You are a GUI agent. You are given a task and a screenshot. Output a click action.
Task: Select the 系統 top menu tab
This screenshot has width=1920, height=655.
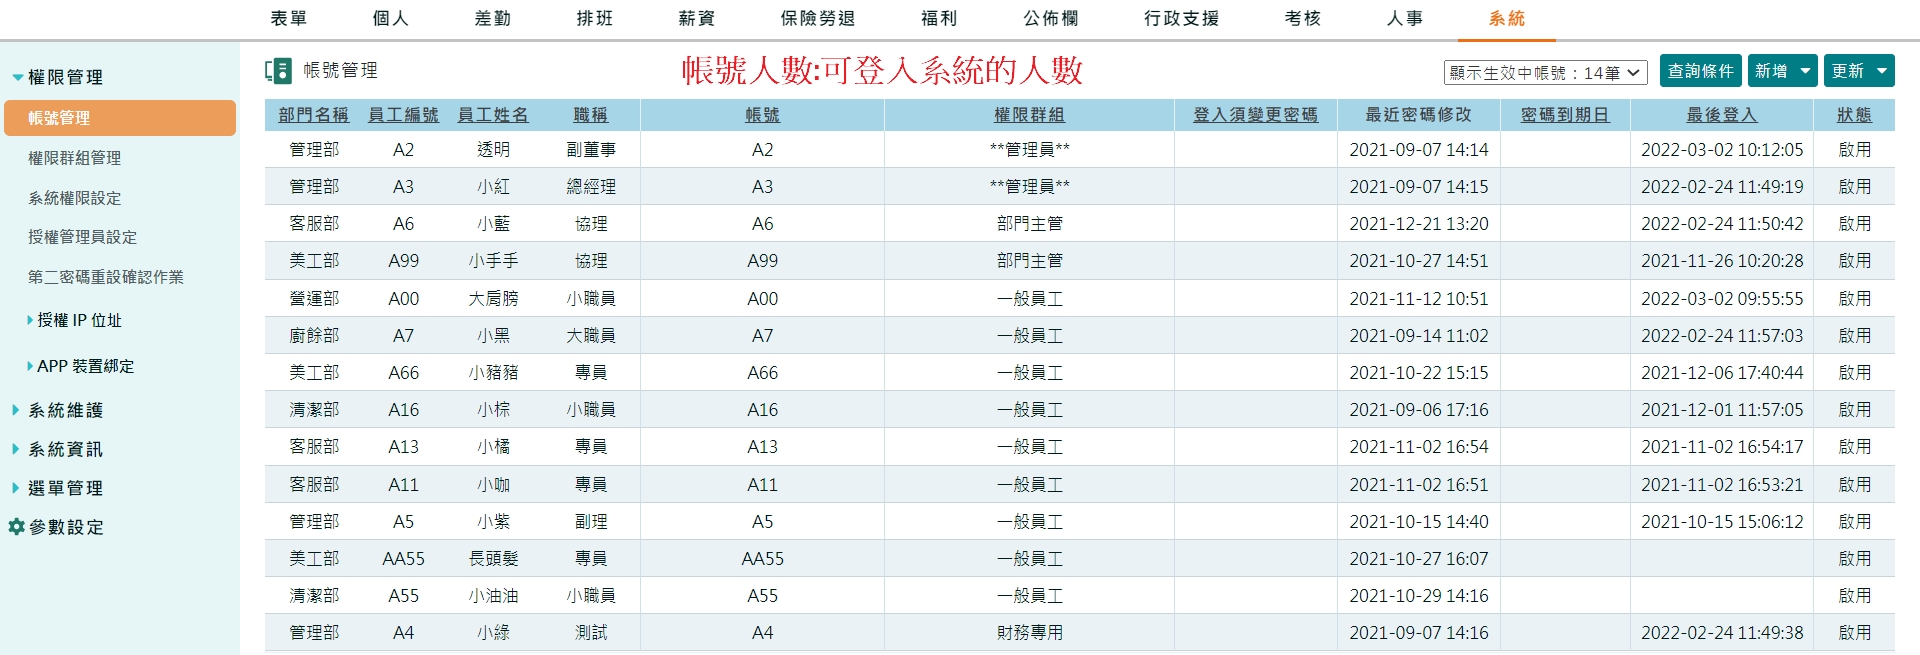point(1507,18)
